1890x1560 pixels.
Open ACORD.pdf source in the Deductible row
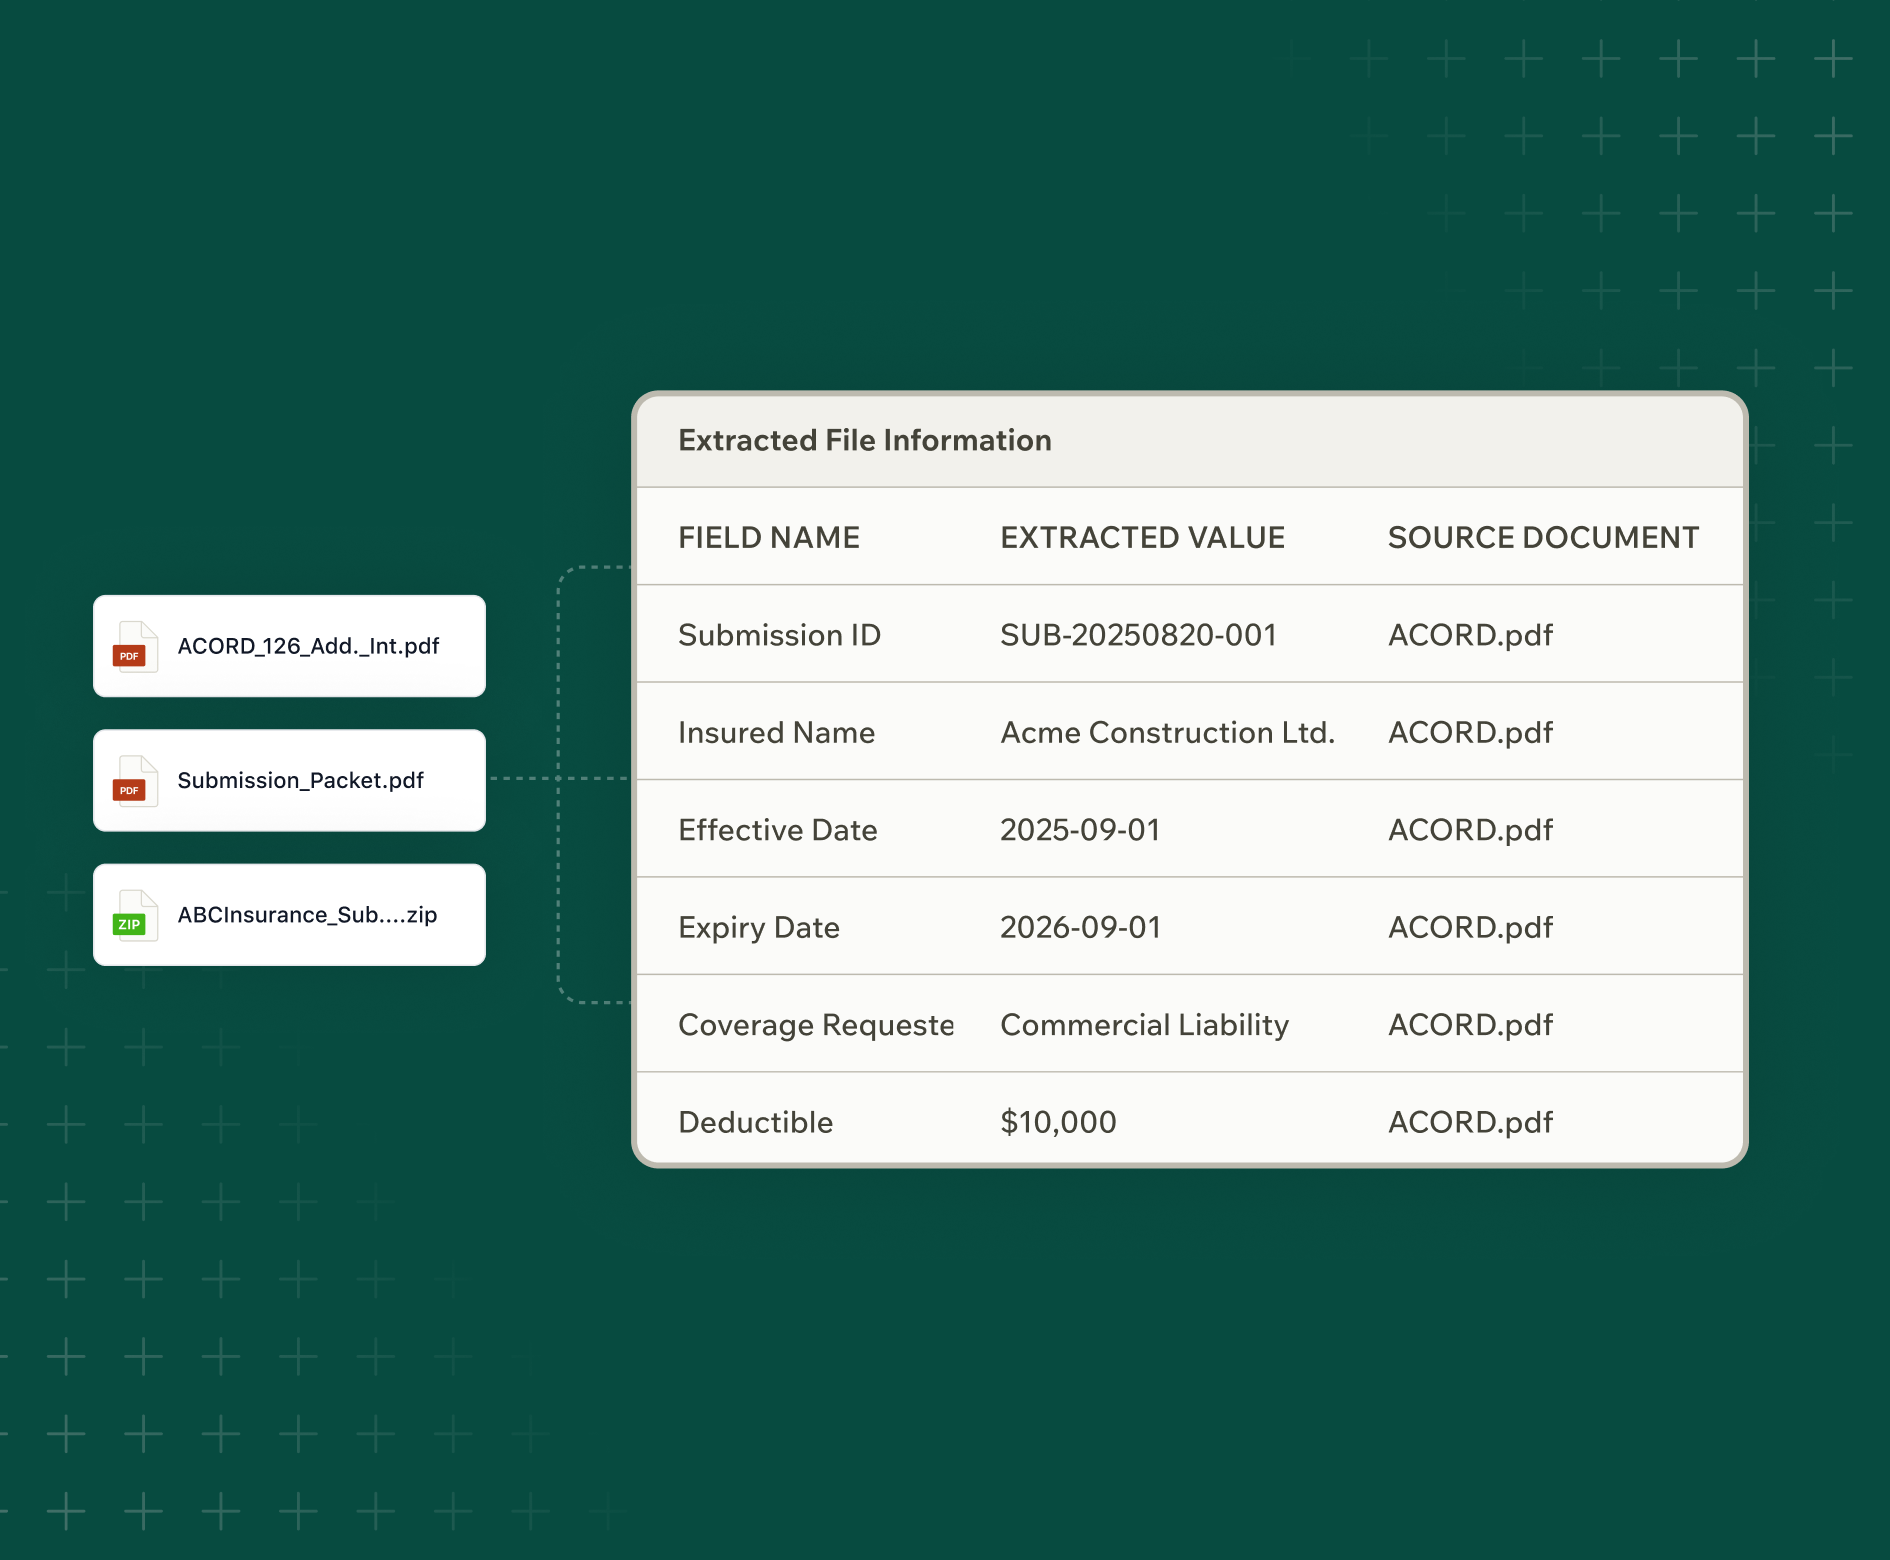(x=1470, y=1122)
